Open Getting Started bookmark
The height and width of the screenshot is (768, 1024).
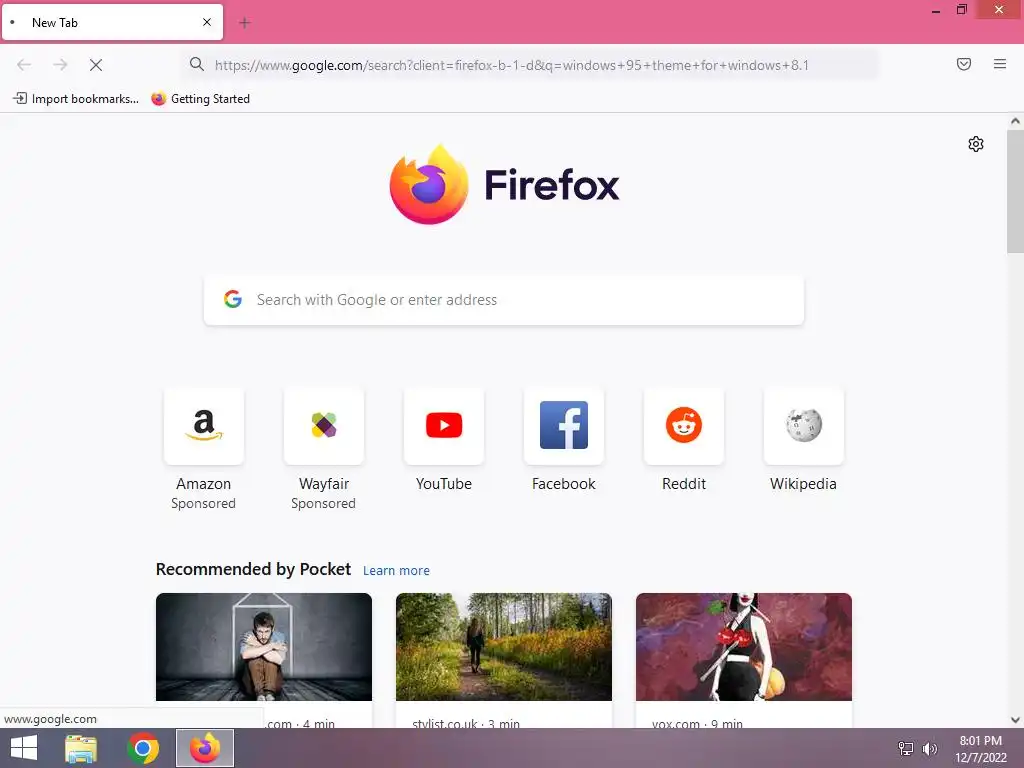(200, 99)
